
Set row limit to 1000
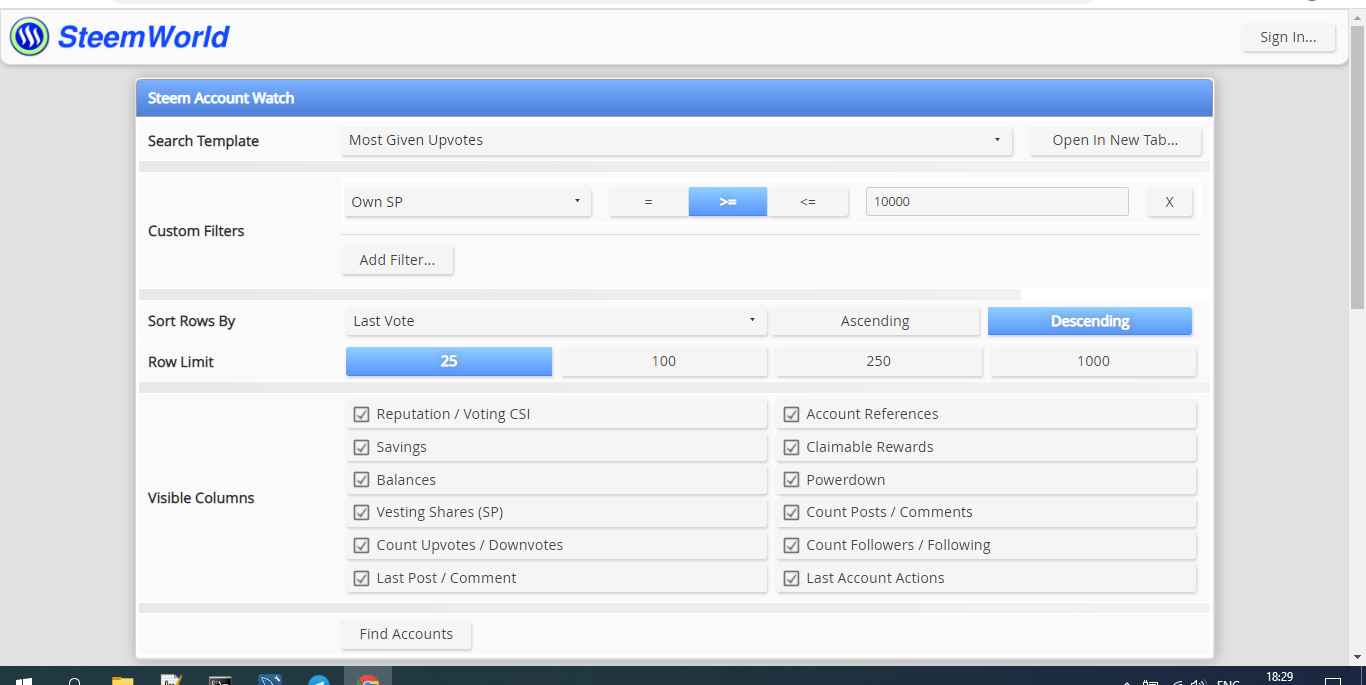click(1093, 361)
